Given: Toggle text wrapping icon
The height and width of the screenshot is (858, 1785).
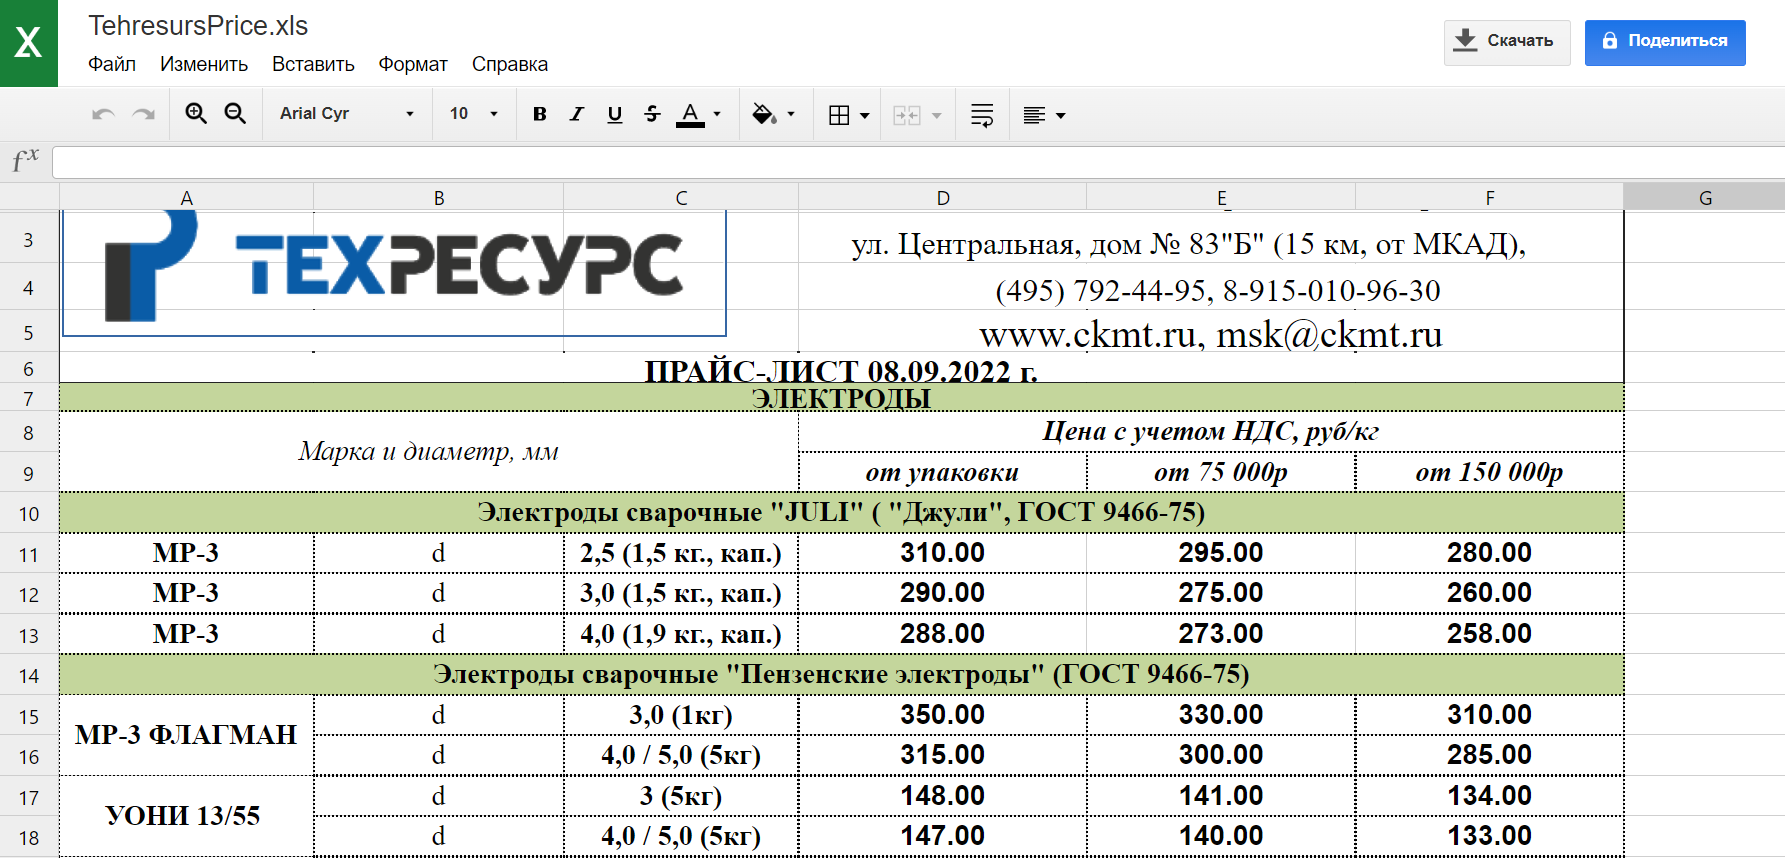Looking at the screenshot, I should pos(982,115).
